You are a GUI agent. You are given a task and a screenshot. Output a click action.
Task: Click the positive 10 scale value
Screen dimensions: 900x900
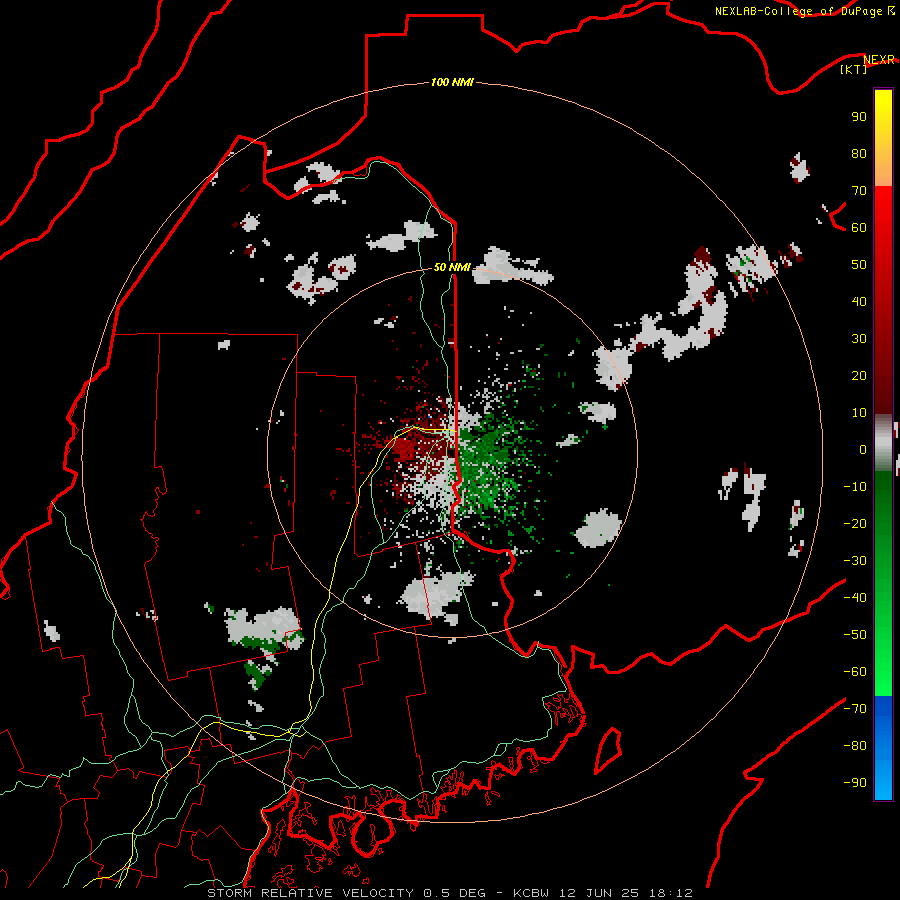click(x=859, y=413)
